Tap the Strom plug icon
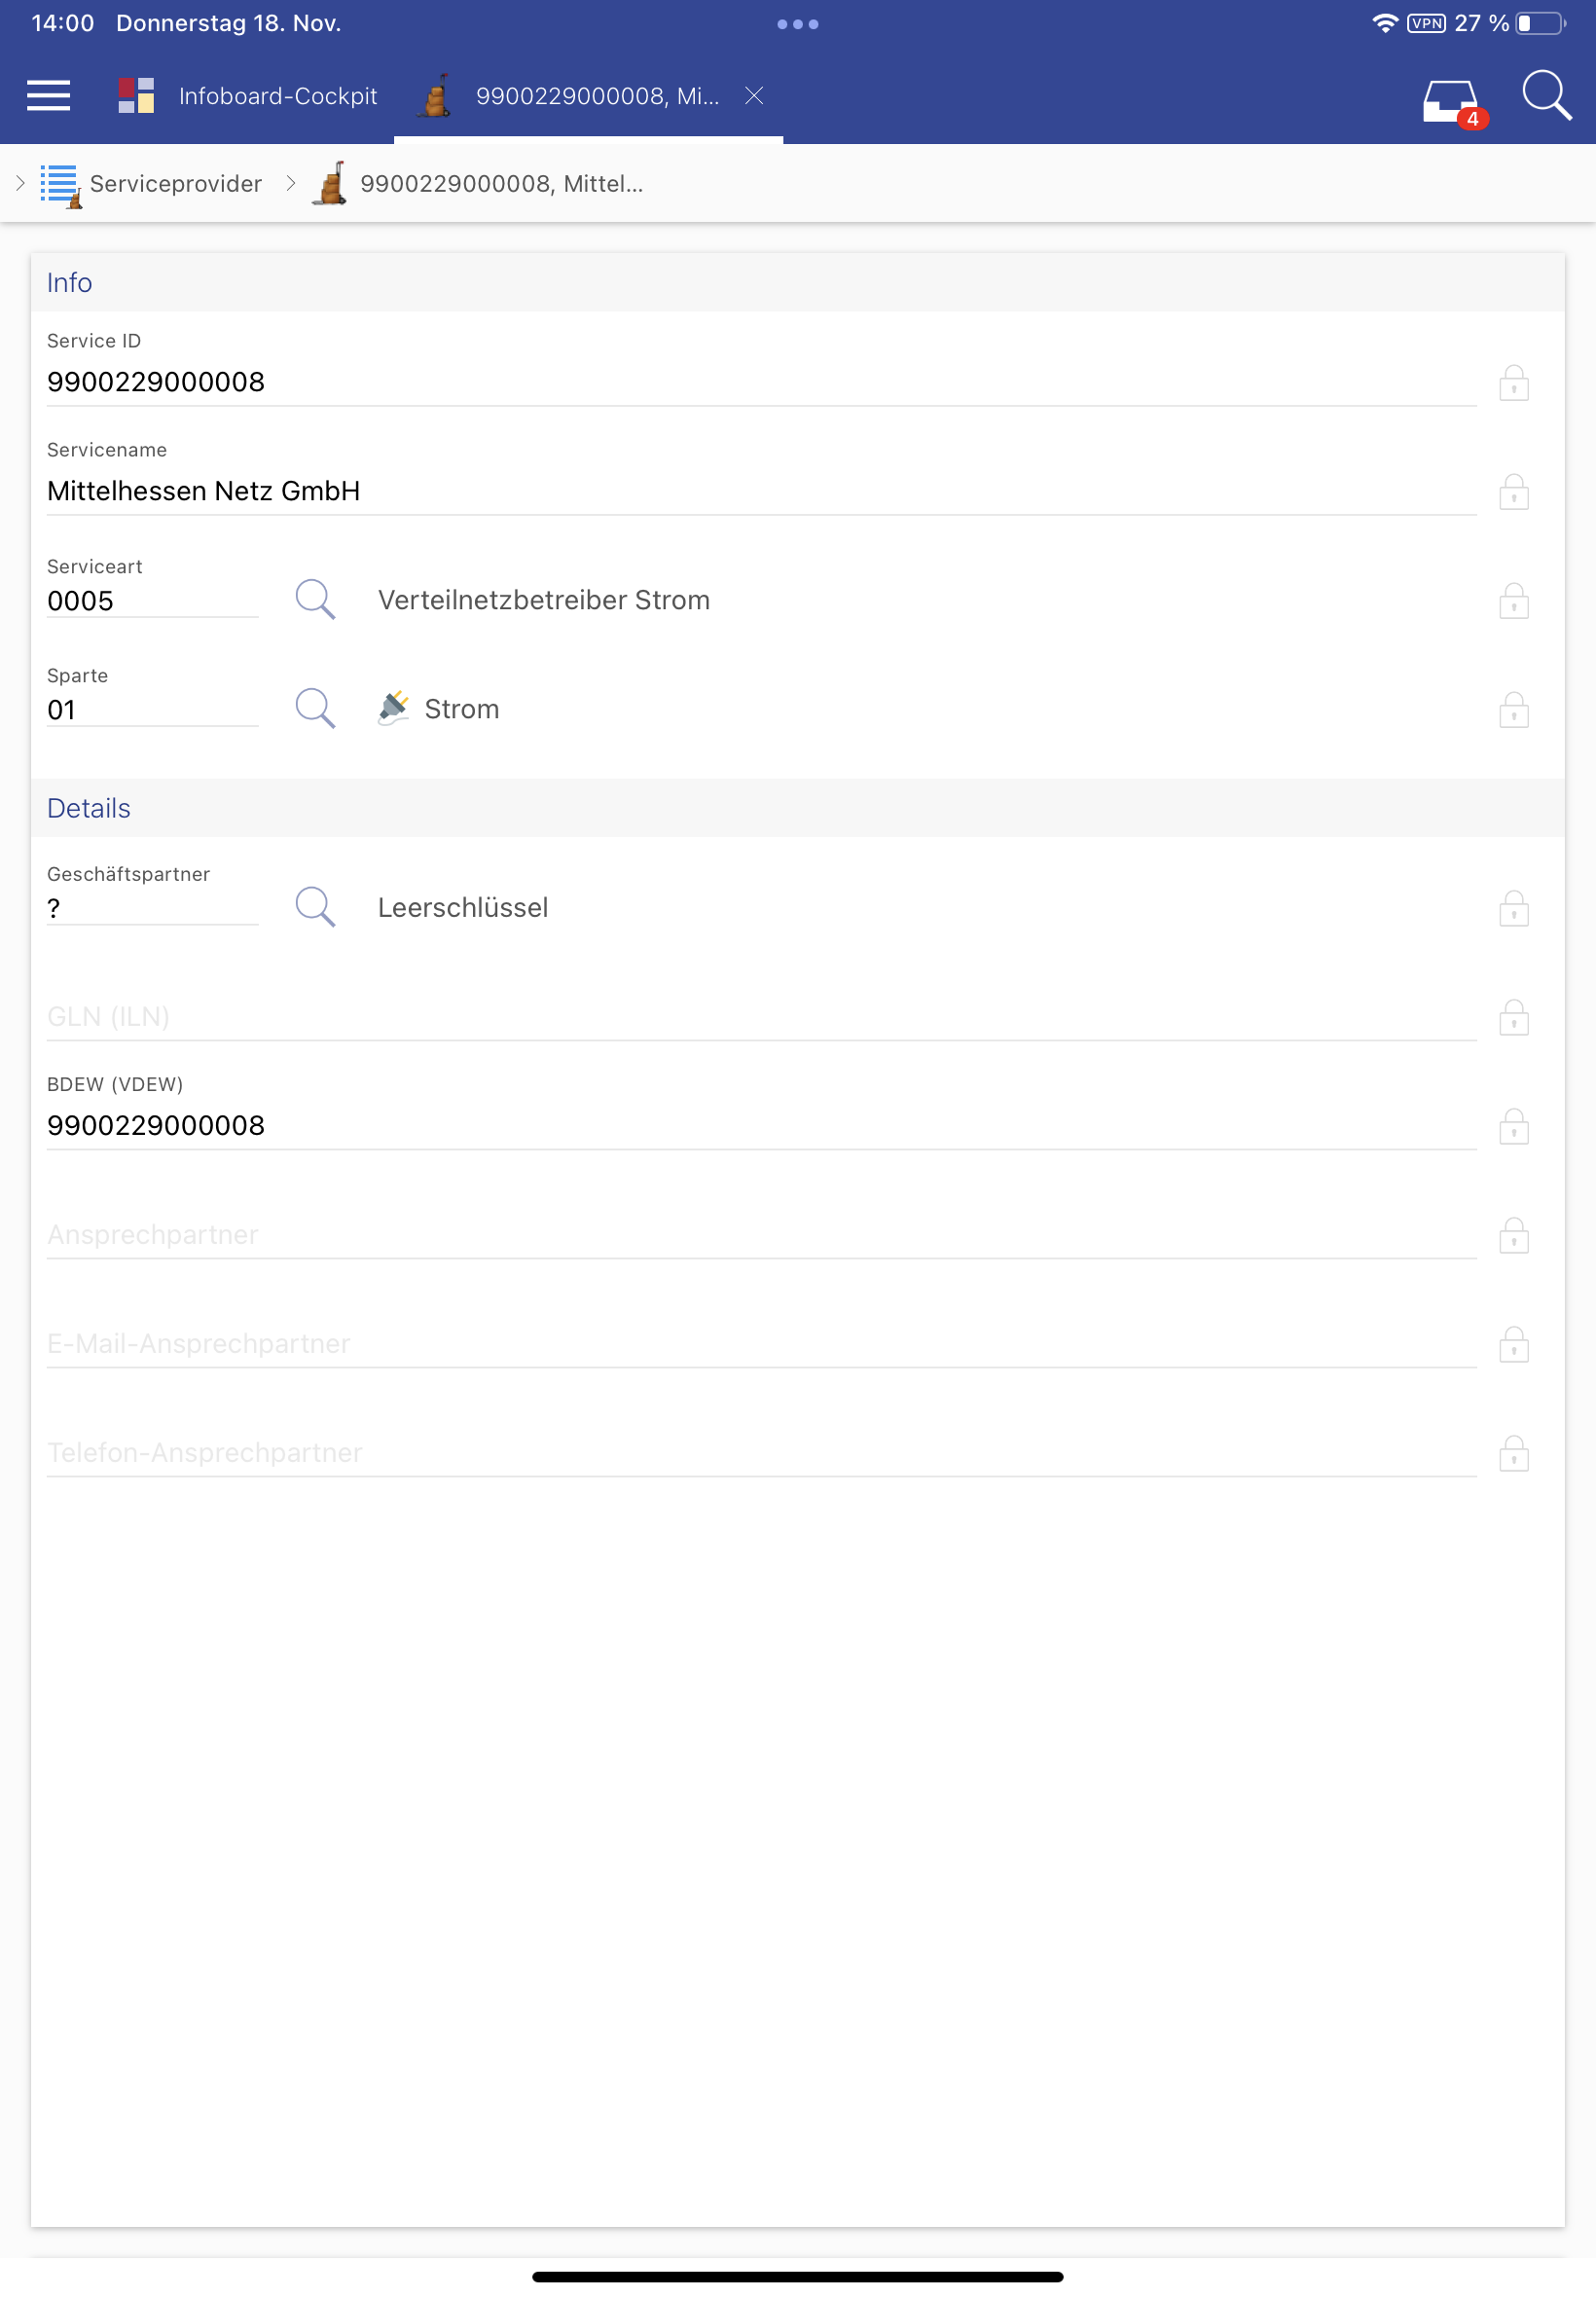The image size is (1596, 2297). click(394, 708)
